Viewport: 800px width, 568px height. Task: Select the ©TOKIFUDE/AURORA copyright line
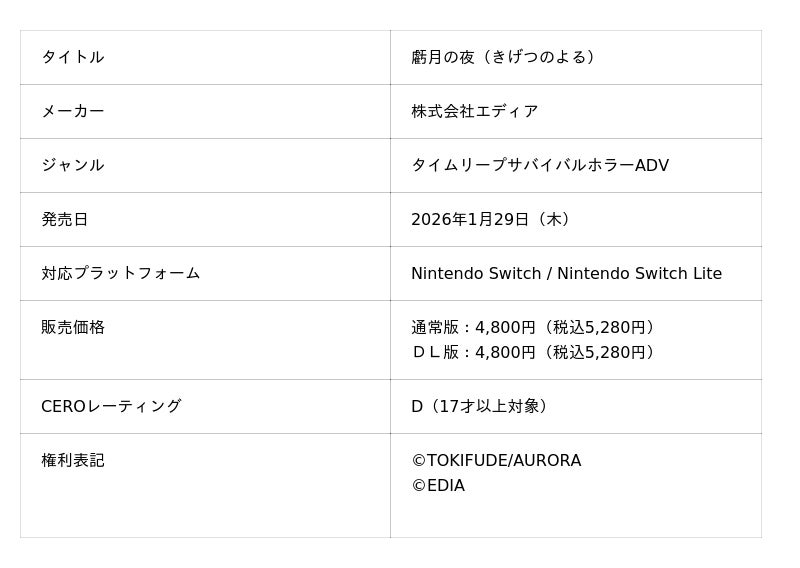pos(496,460)
